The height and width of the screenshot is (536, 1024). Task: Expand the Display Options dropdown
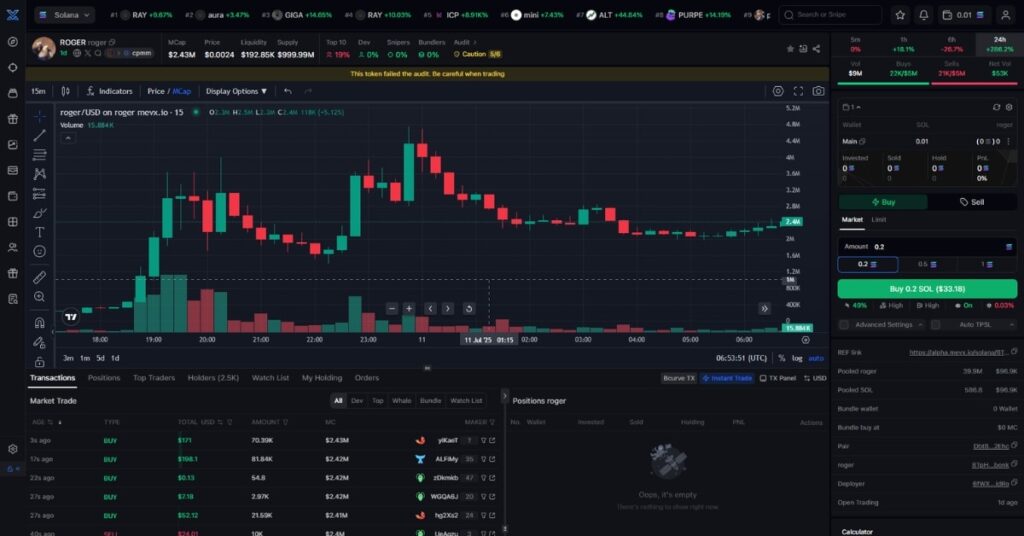[236, 91]
